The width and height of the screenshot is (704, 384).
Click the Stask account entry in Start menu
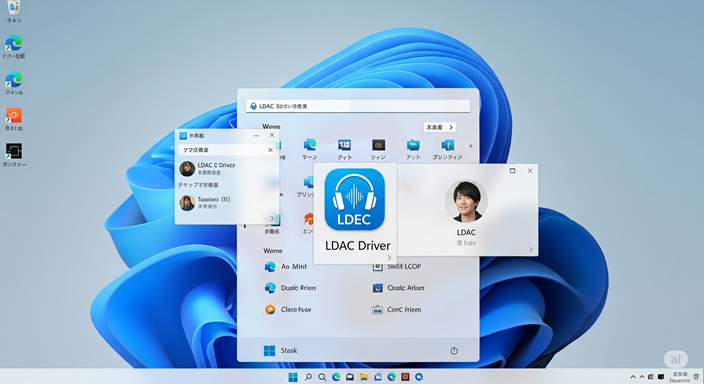[x=280, y=350]
